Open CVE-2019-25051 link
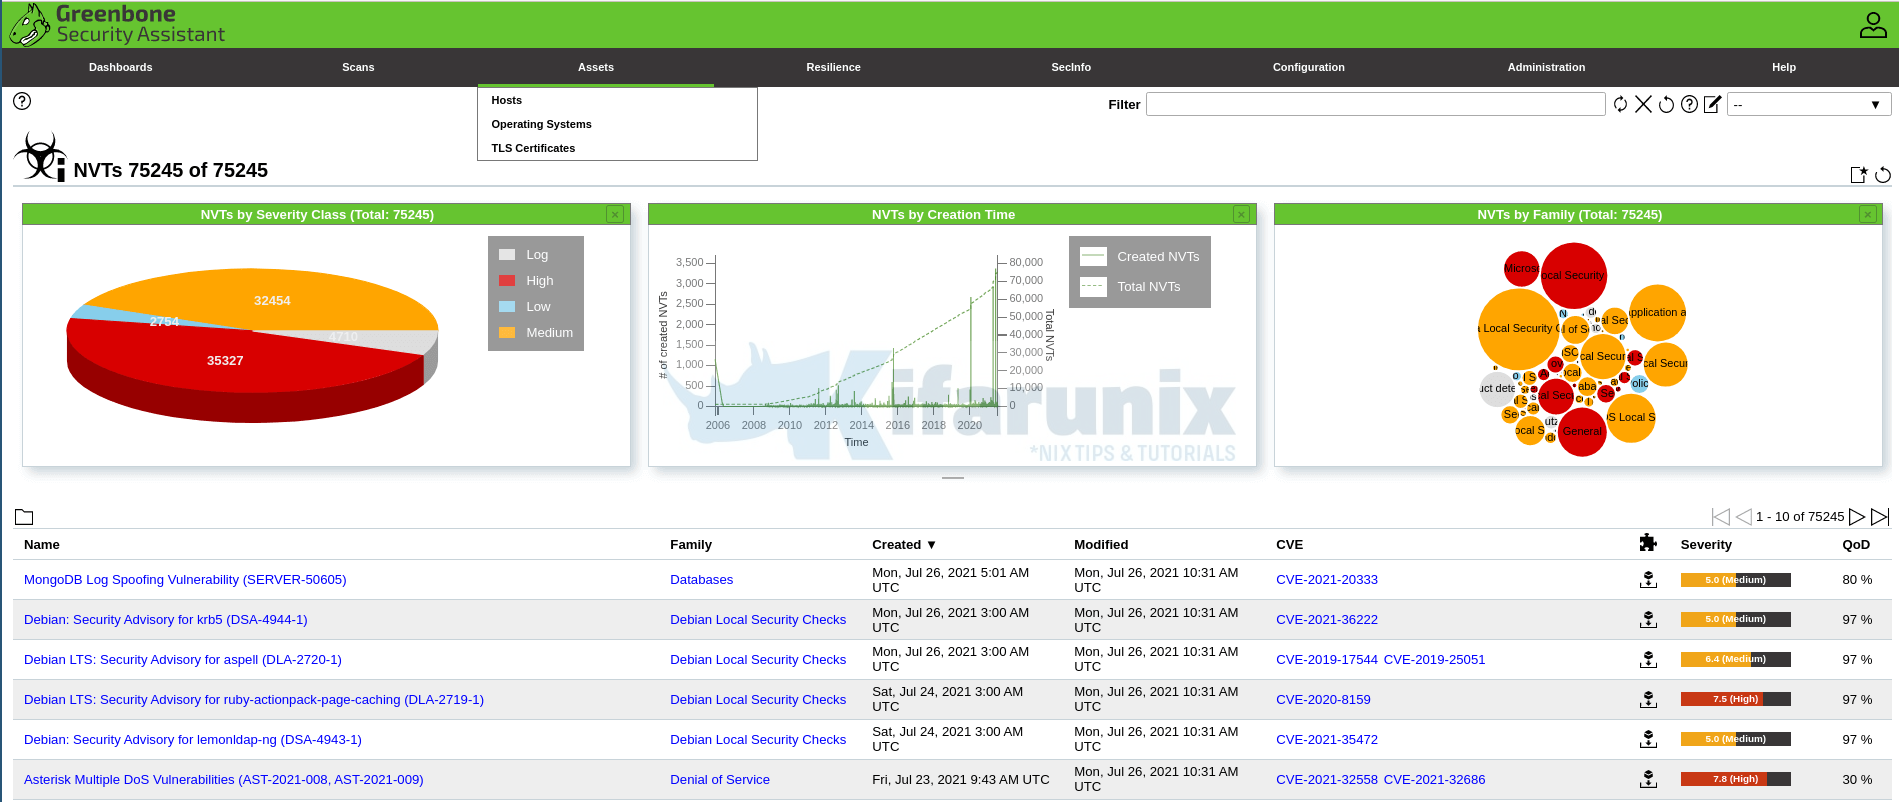This screenshot has width=1899, height=802. point(1434,660)
